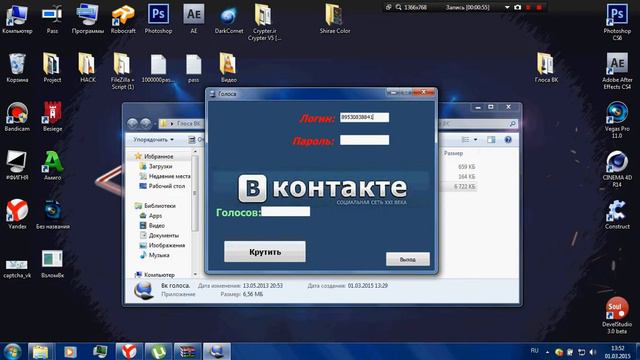The image size is (640, 360).
Task: Open File Explorer from the taskbar
Action: pyautogui.click(x=40, y=351)
